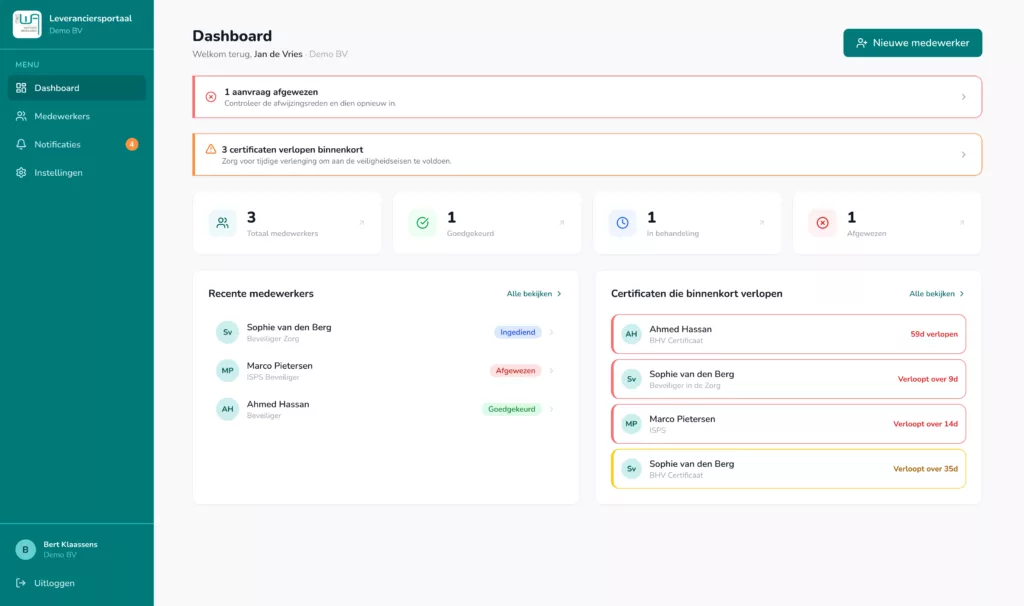The image size is (1024, 606).
Task: Click Ahmed Hassan avatar in certificates list
Action: coord(631,334)
